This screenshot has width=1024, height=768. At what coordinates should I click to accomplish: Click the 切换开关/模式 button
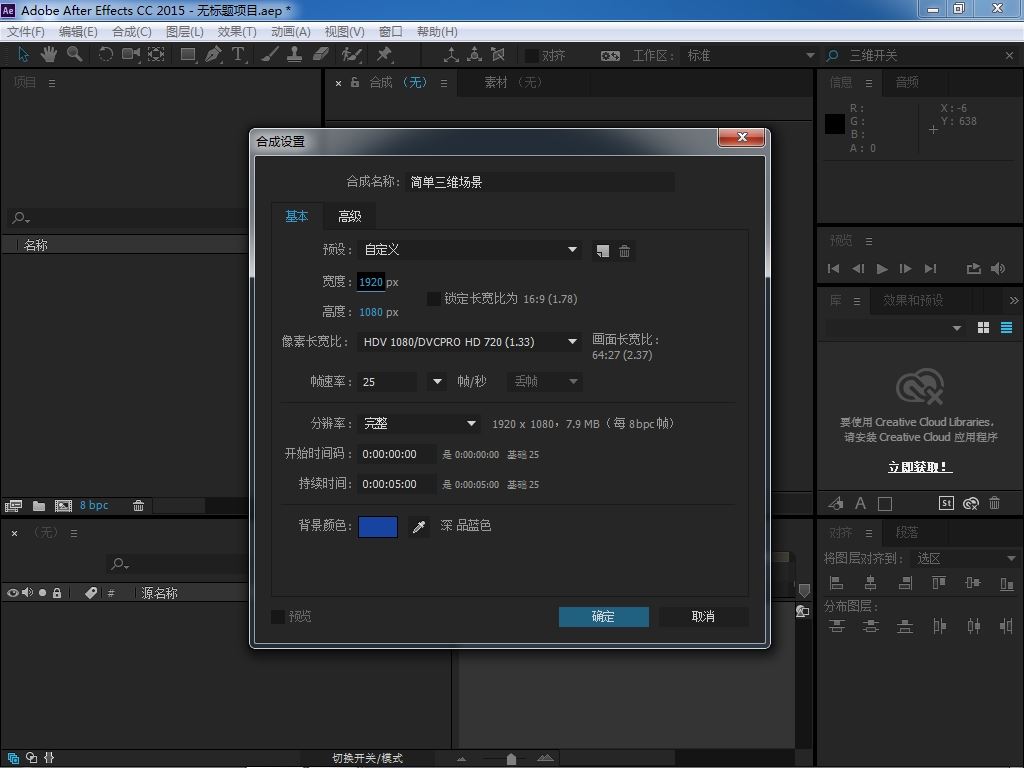click(367, 758)
